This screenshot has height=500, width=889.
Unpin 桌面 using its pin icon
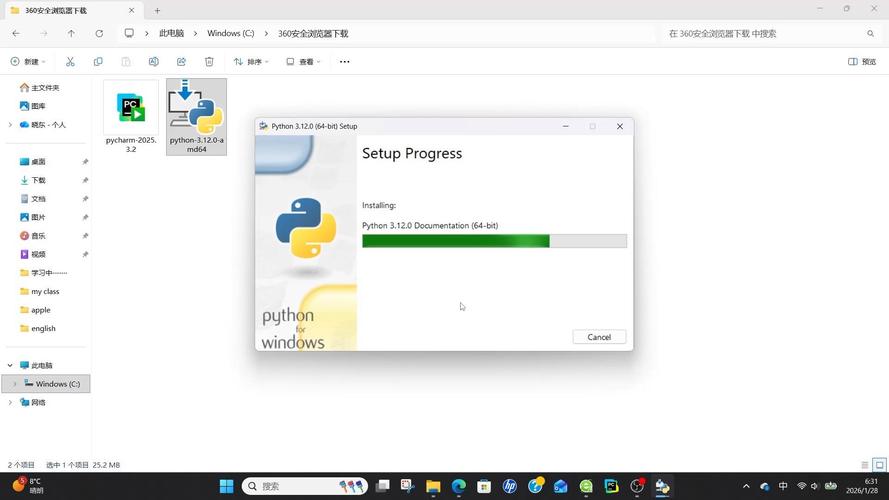click(x=85, y=162)
